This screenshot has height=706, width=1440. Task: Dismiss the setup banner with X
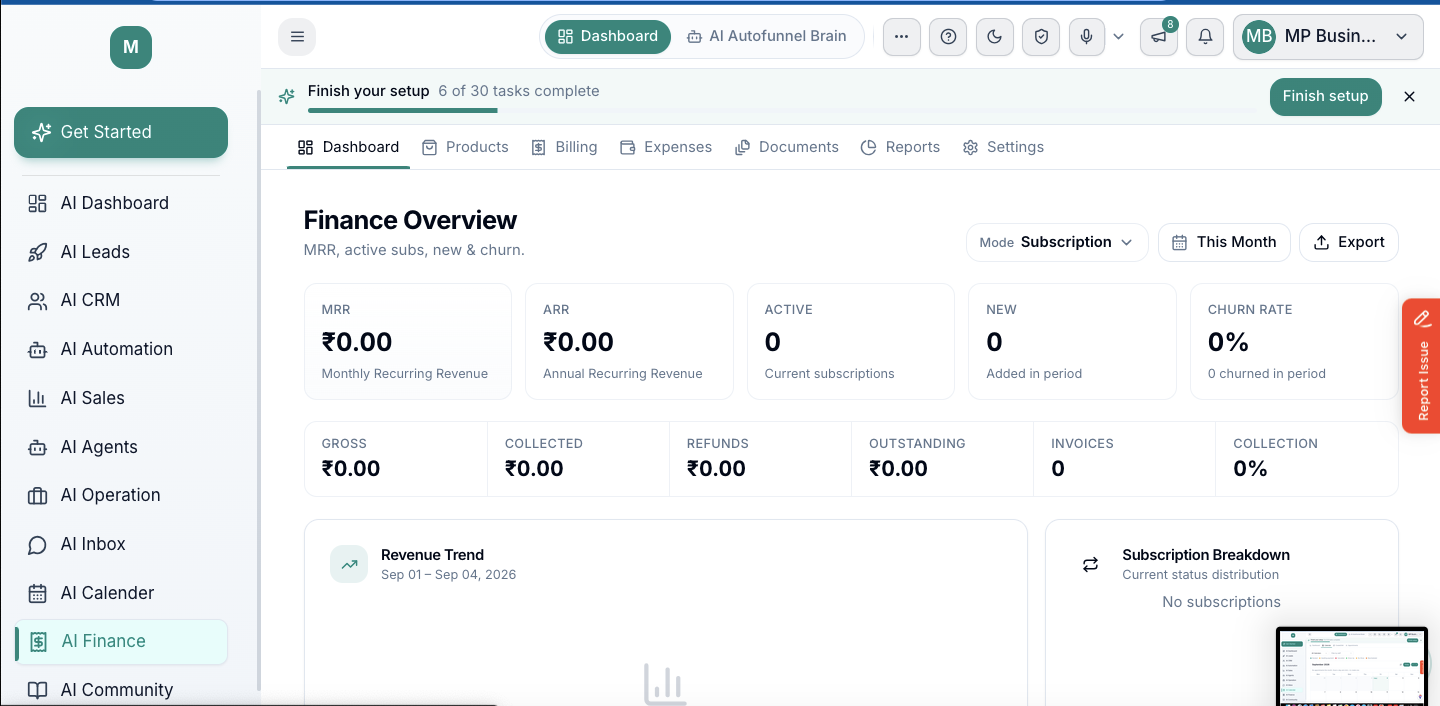click(1409, 96)
